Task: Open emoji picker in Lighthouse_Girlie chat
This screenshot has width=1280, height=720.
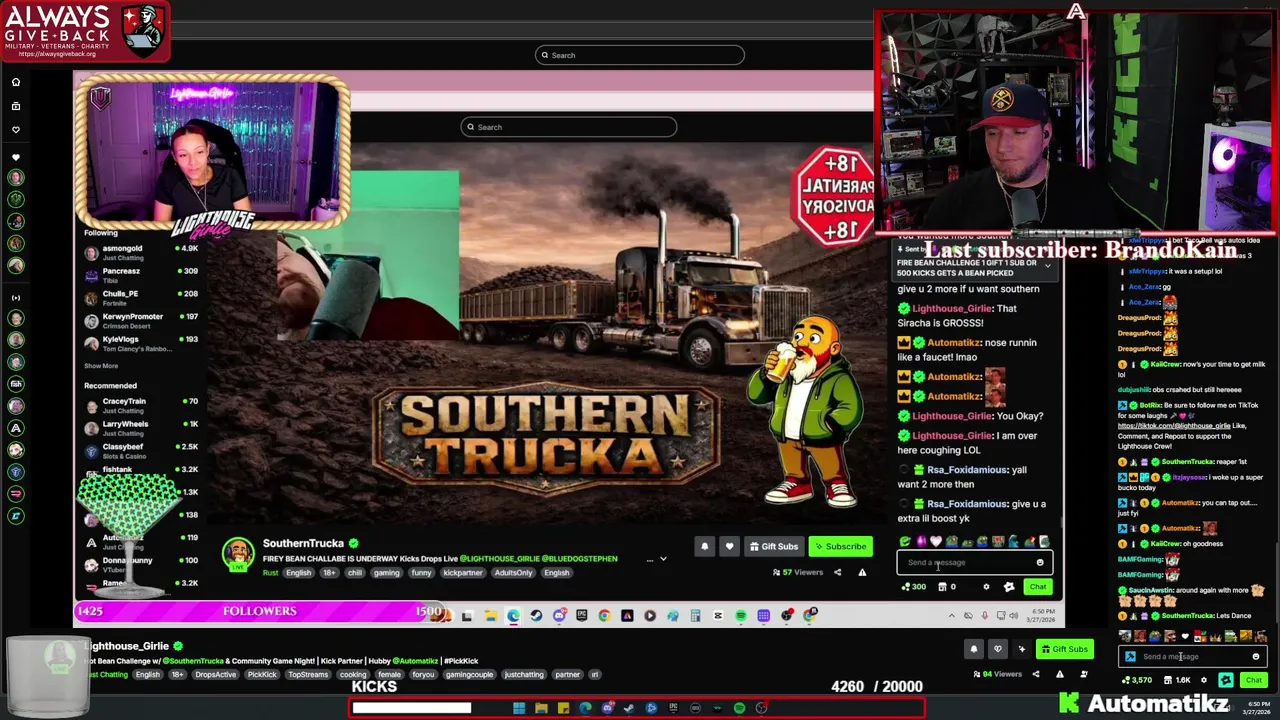Action: (1256, 657)
